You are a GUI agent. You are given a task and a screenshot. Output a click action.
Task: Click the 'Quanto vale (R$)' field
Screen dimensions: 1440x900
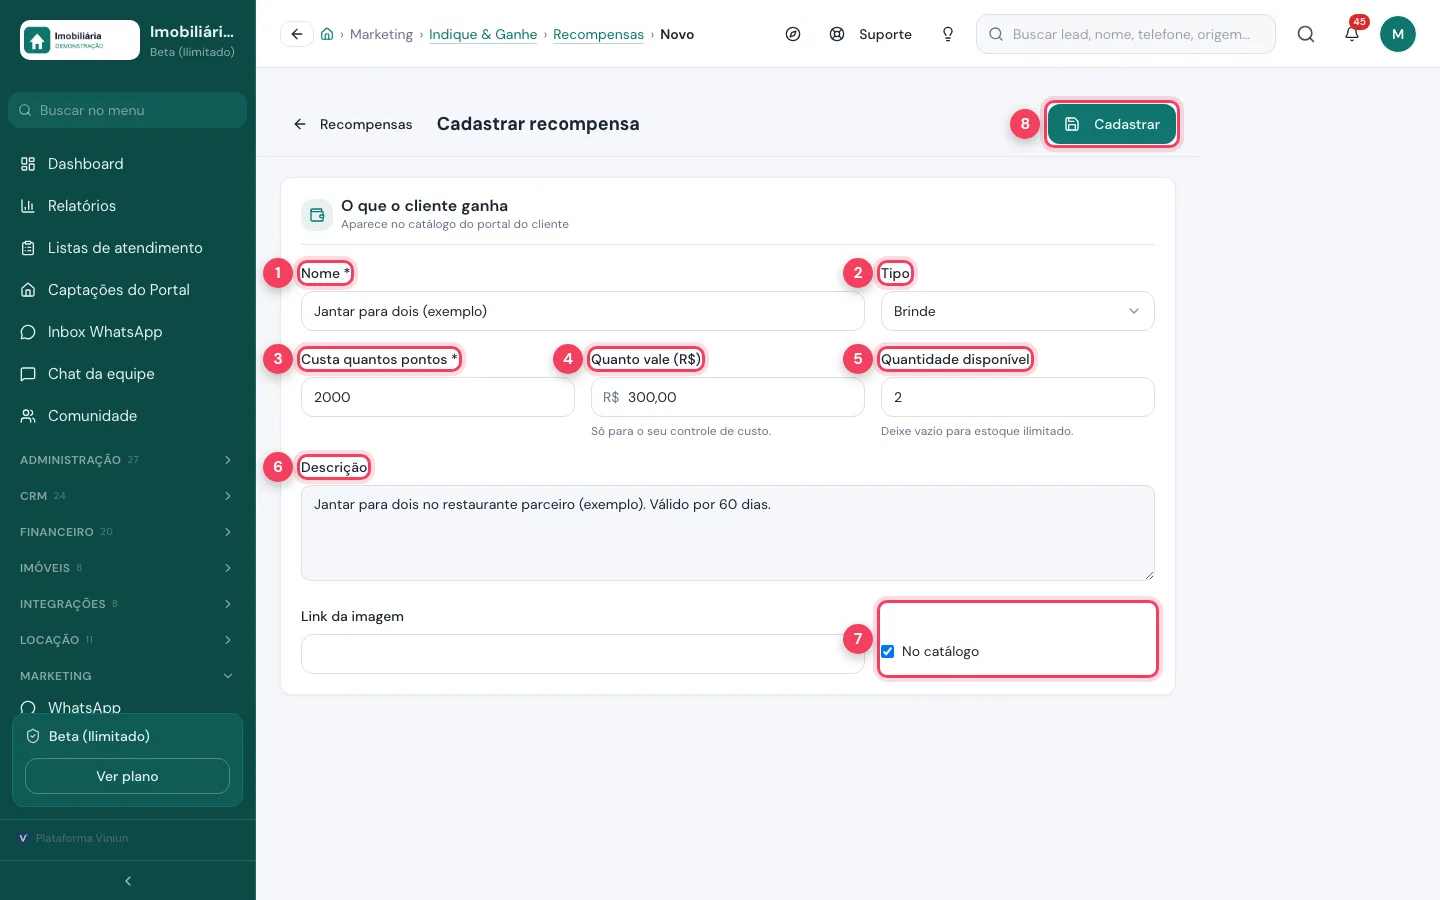[x=728, y=397]
